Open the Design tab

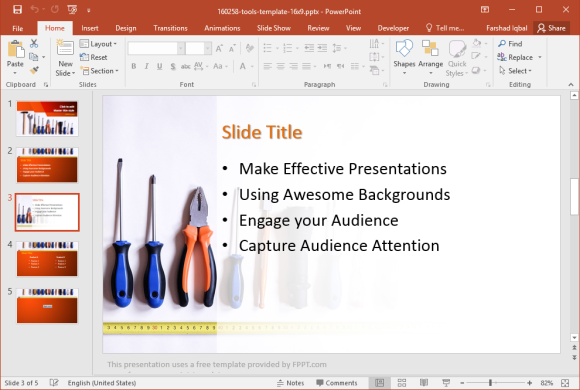[126, 28]
